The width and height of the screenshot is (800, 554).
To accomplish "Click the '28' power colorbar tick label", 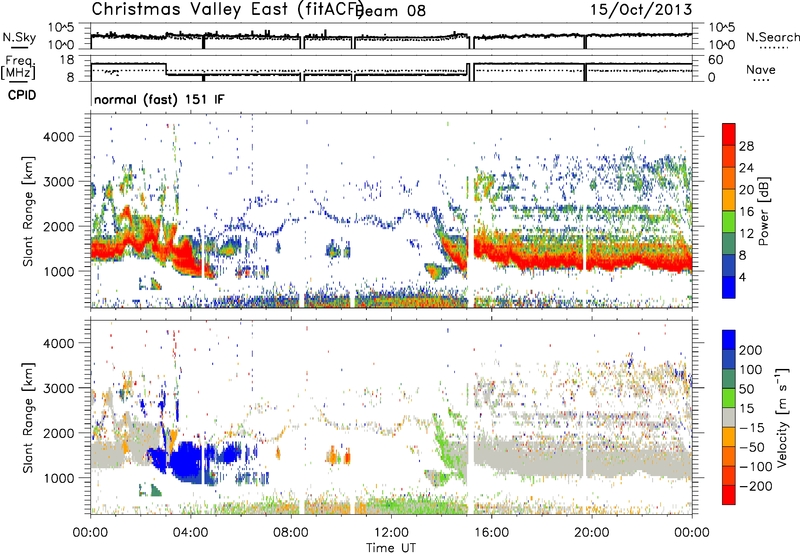I will coord(746,146).
